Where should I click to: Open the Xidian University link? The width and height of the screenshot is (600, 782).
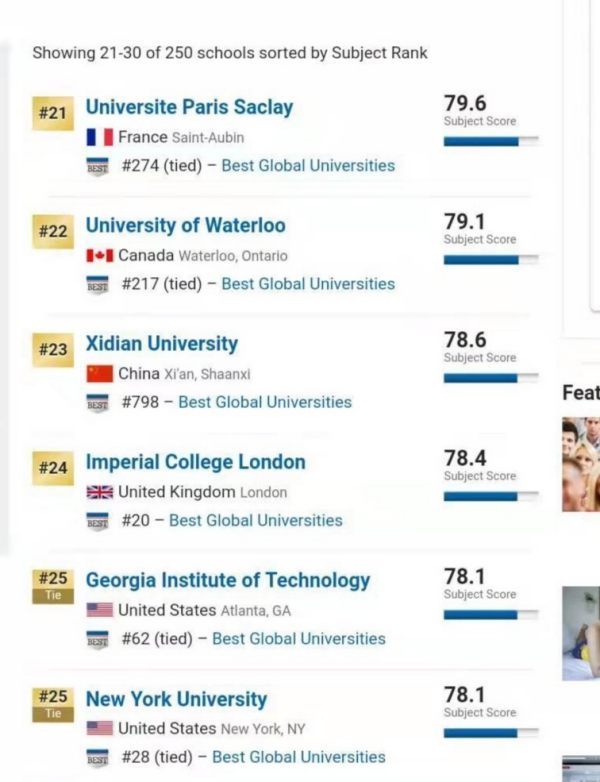(162, 344)
